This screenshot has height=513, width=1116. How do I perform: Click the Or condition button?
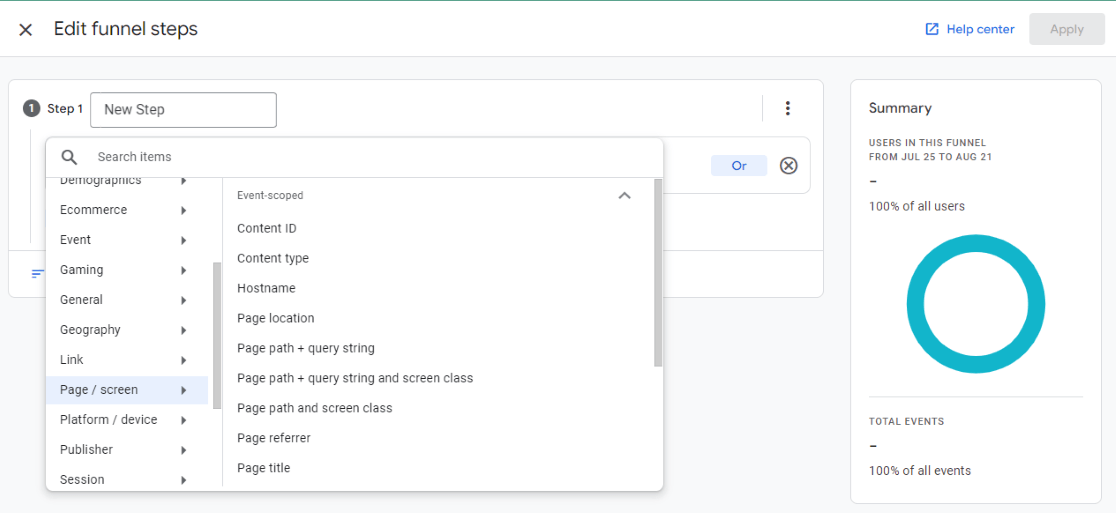(x=738, y=166)
